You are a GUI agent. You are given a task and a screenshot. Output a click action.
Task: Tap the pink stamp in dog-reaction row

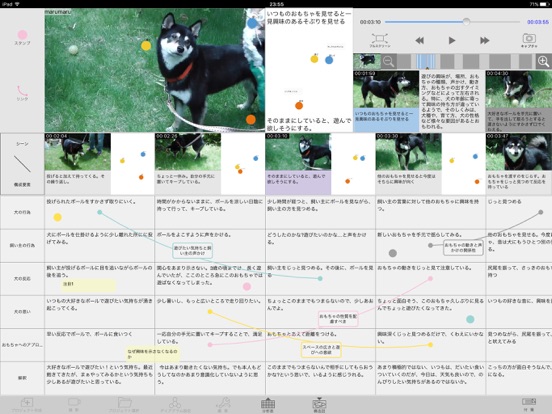[247, 287]
